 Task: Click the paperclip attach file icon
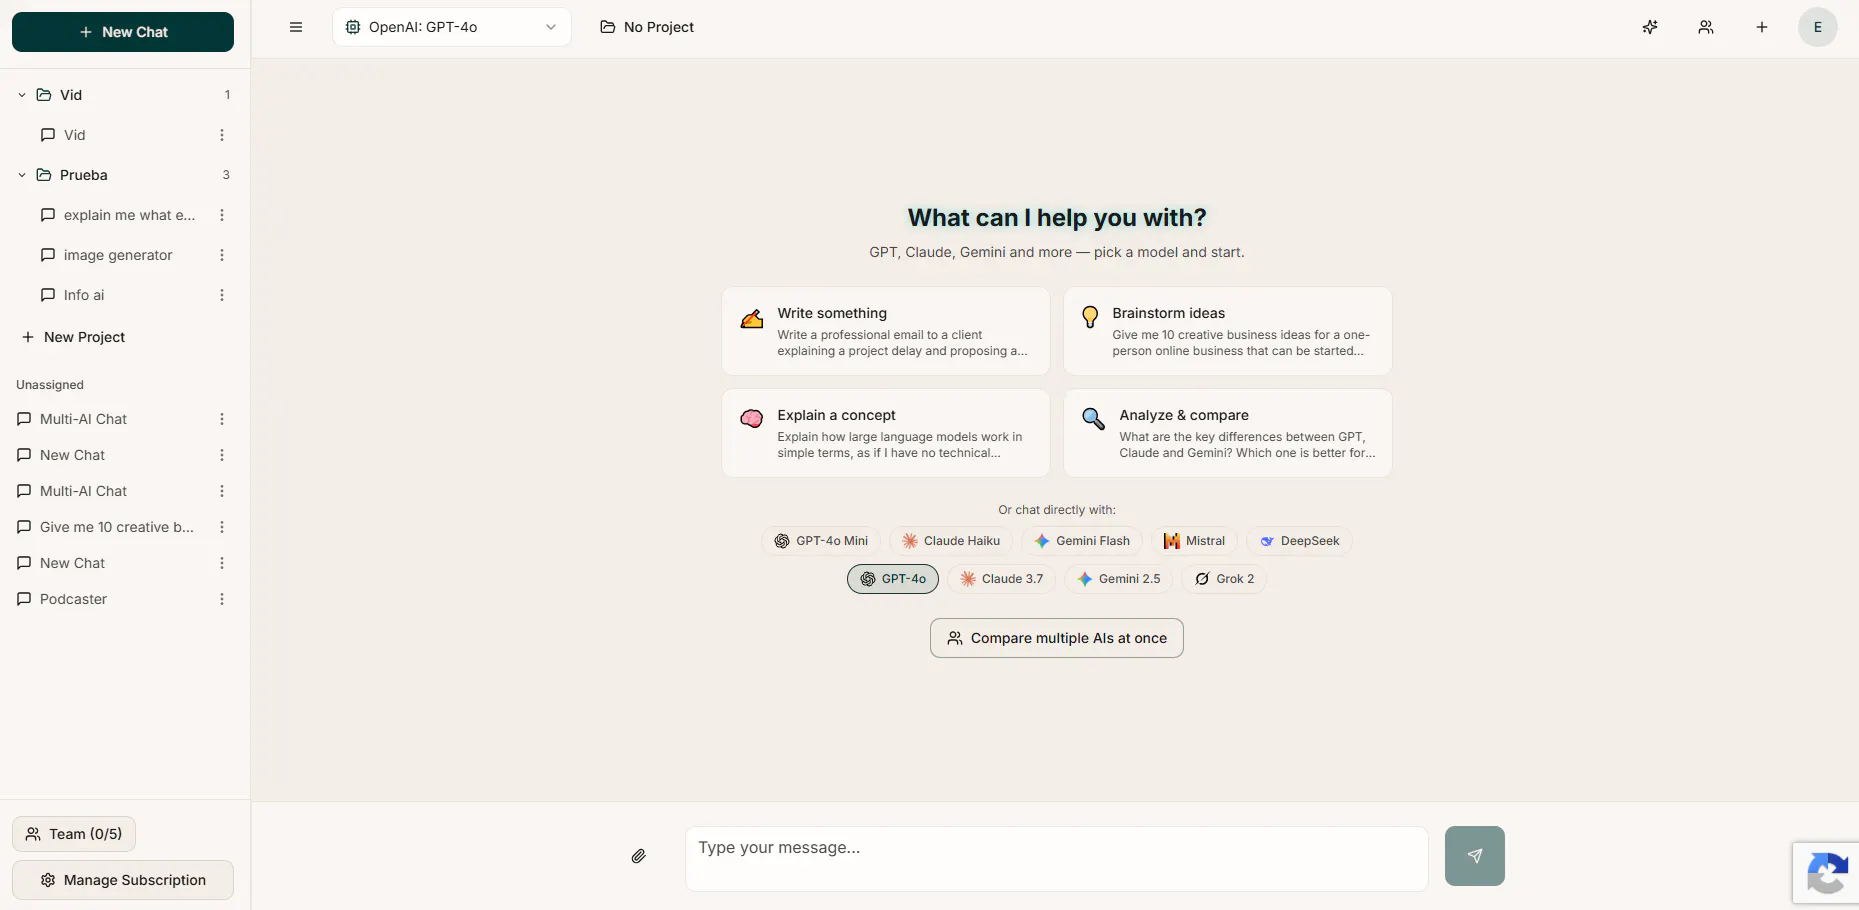[x=639, y=856]
